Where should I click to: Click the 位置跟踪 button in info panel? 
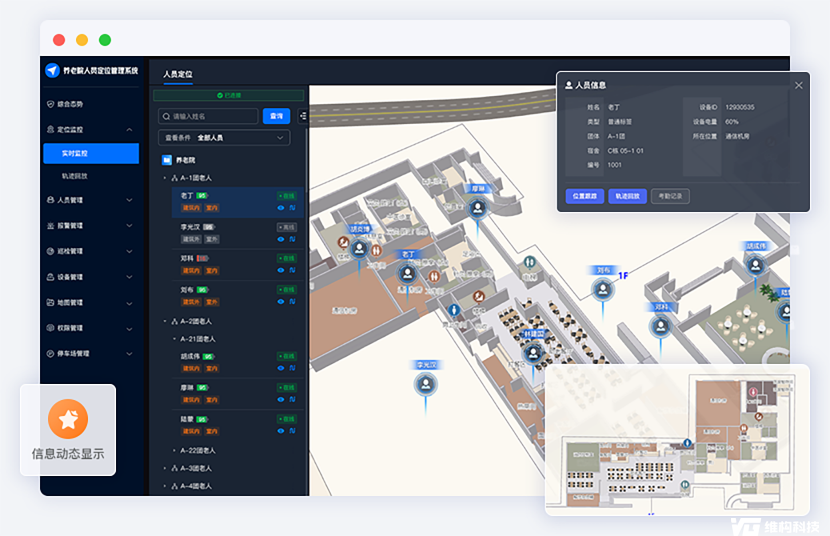pos(584,196)
